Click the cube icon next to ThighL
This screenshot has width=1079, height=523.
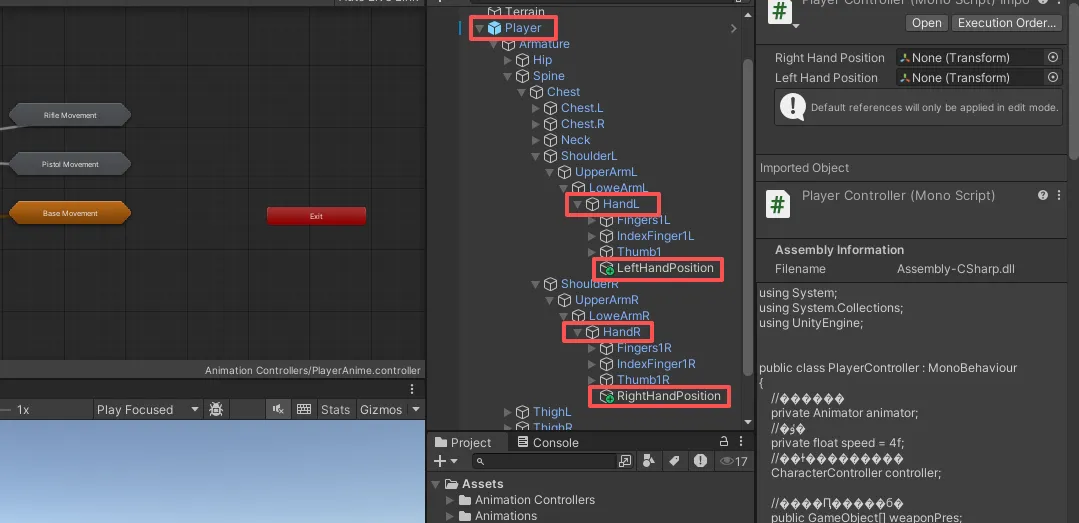click(x=522, y=412)
